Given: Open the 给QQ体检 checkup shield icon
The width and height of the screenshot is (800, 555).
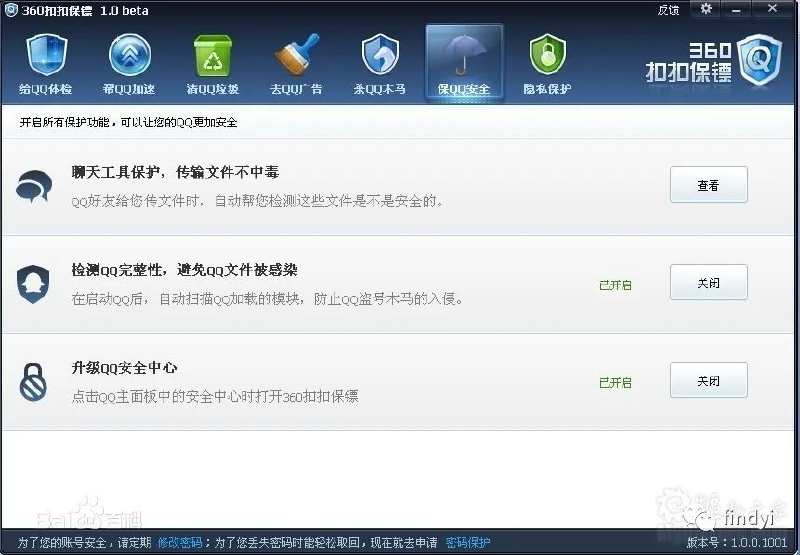Looking at the screenshot, I should [46, 55].
